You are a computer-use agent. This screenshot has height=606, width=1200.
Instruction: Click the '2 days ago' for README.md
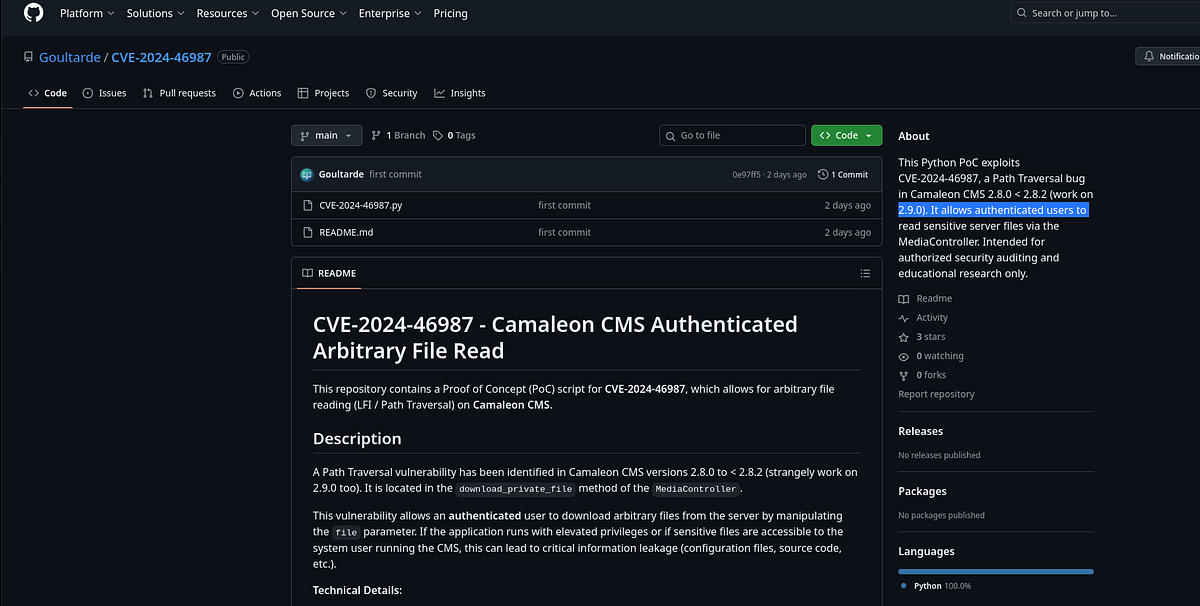pyautogui.click(x=847, y=232)
